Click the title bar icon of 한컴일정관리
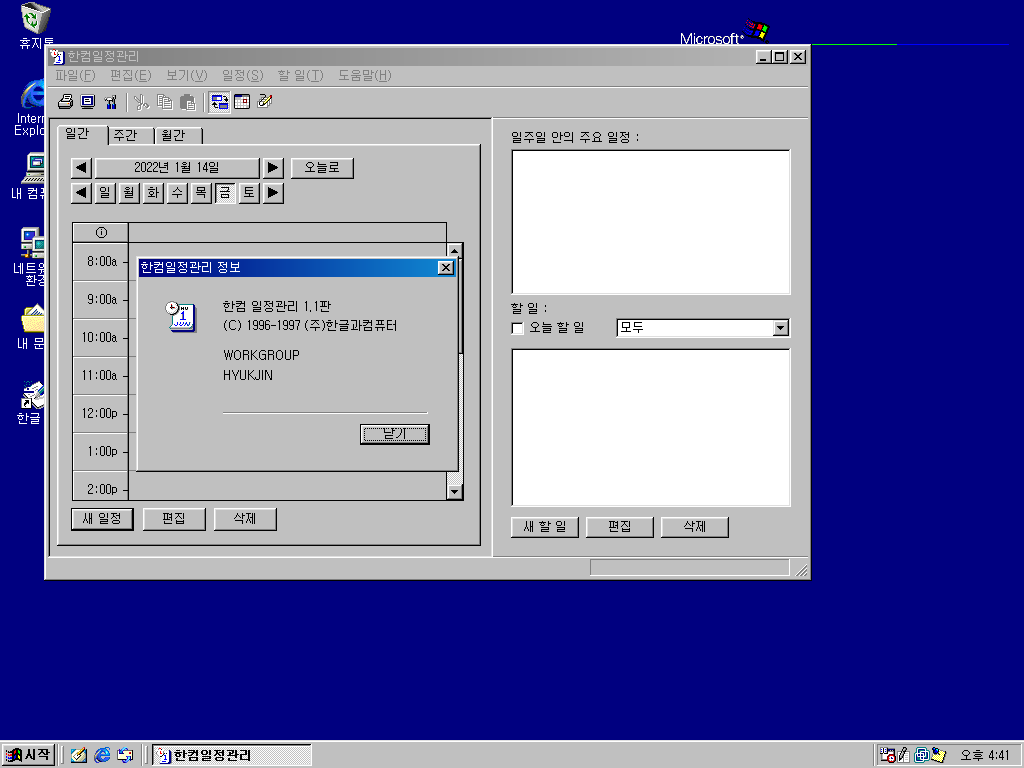Image resolution: width=1024 pixels, height=768 pixels. pyautogui.click(x=57, y=57)
